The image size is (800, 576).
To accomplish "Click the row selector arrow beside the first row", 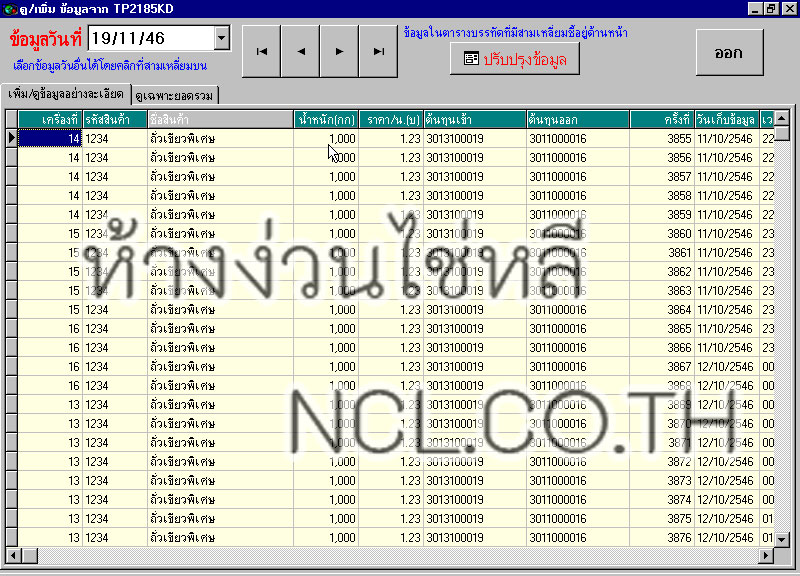I will 10,138.
